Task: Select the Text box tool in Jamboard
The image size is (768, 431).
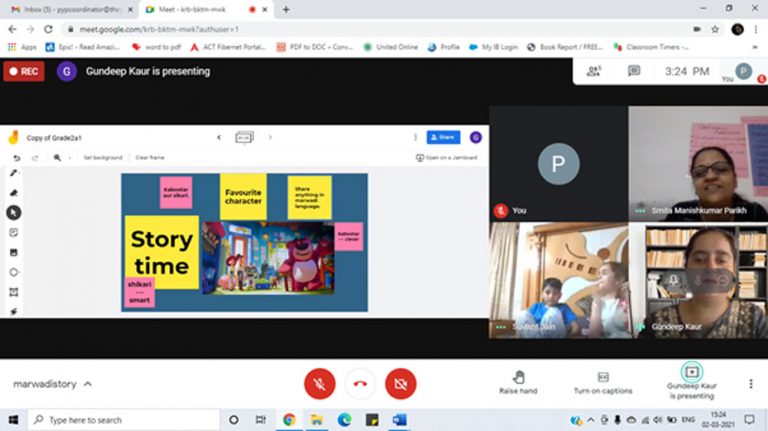Action: pyautogui.click(x=14, y=292)
